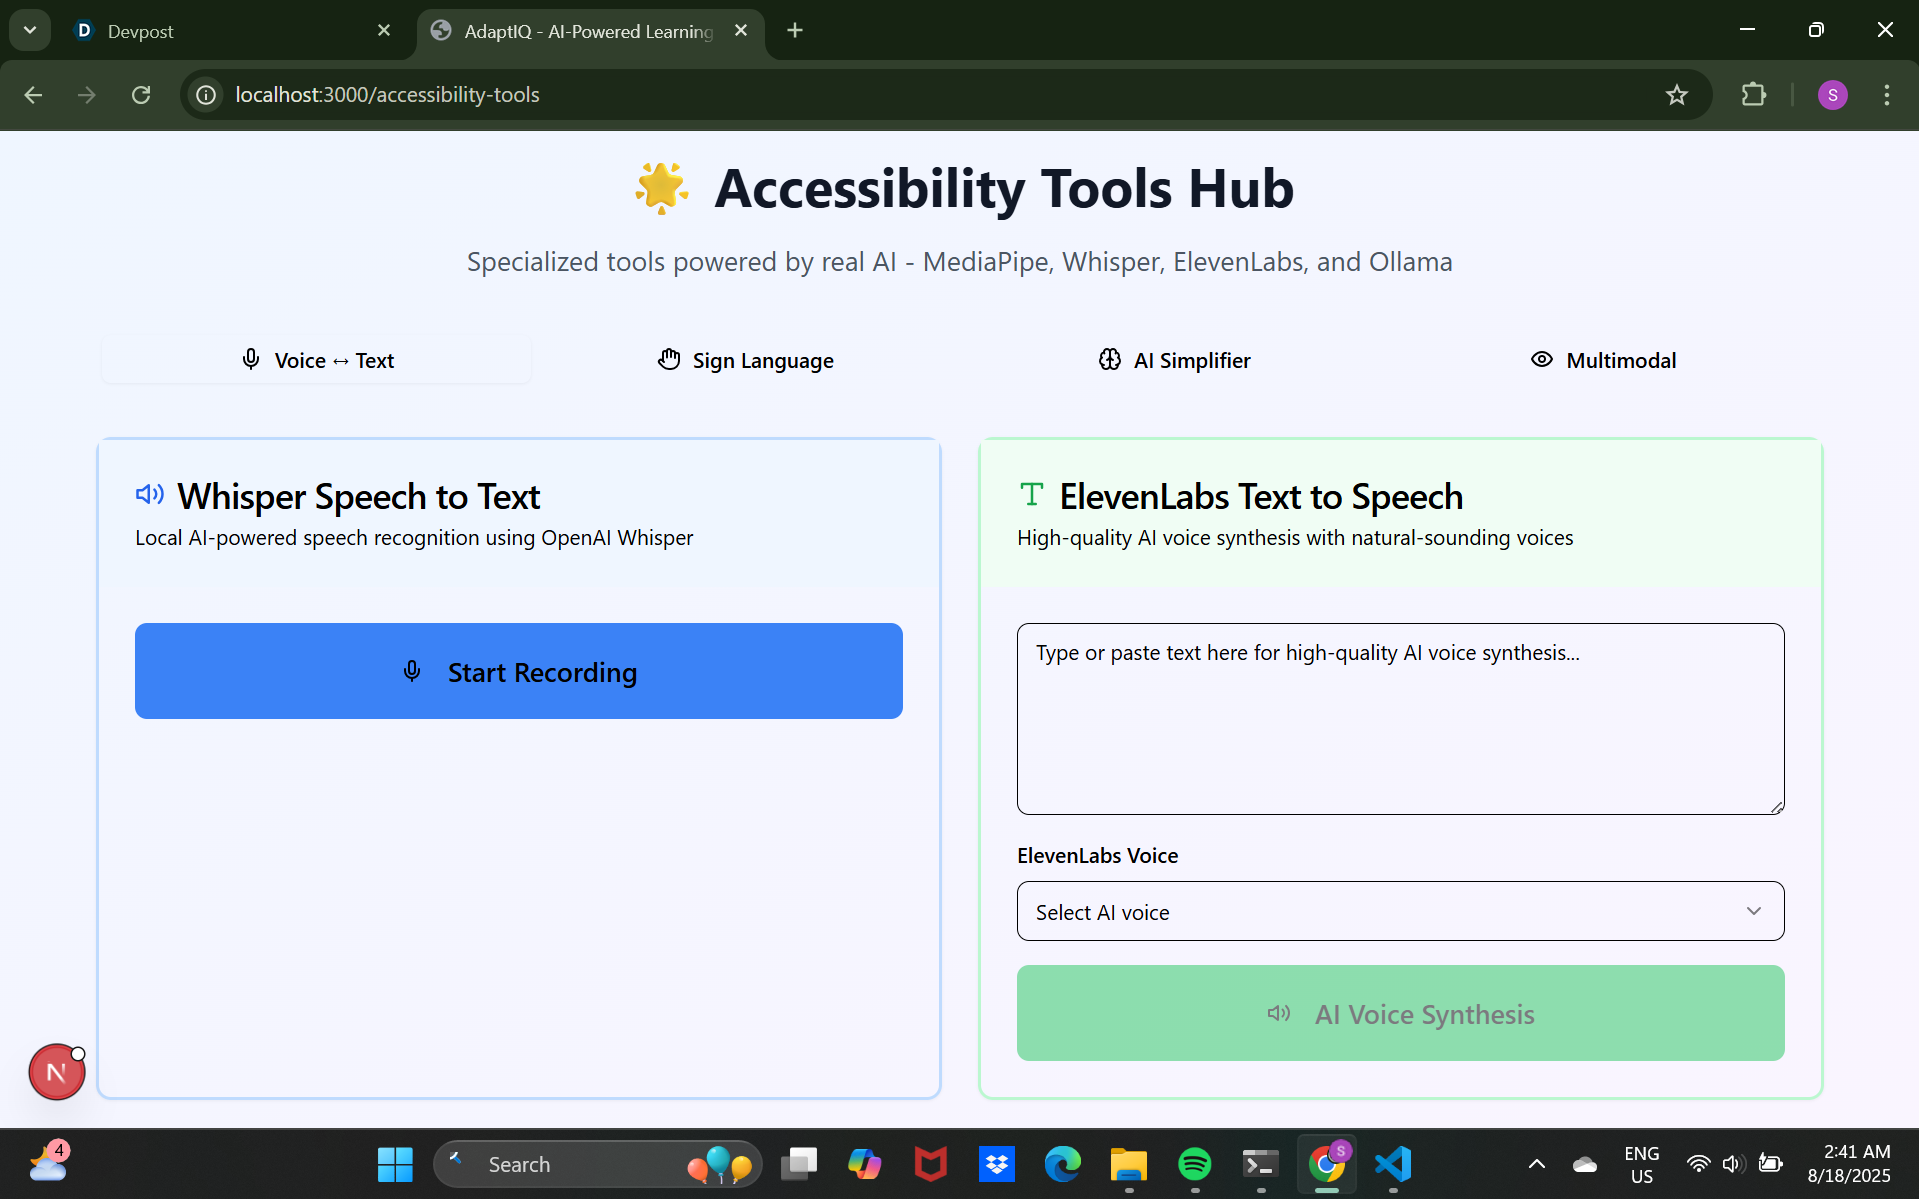This screenshot has width=1919, height=1199.
Task: Open the browser Extensions puzzle icon
Action: coord(1754,95)
